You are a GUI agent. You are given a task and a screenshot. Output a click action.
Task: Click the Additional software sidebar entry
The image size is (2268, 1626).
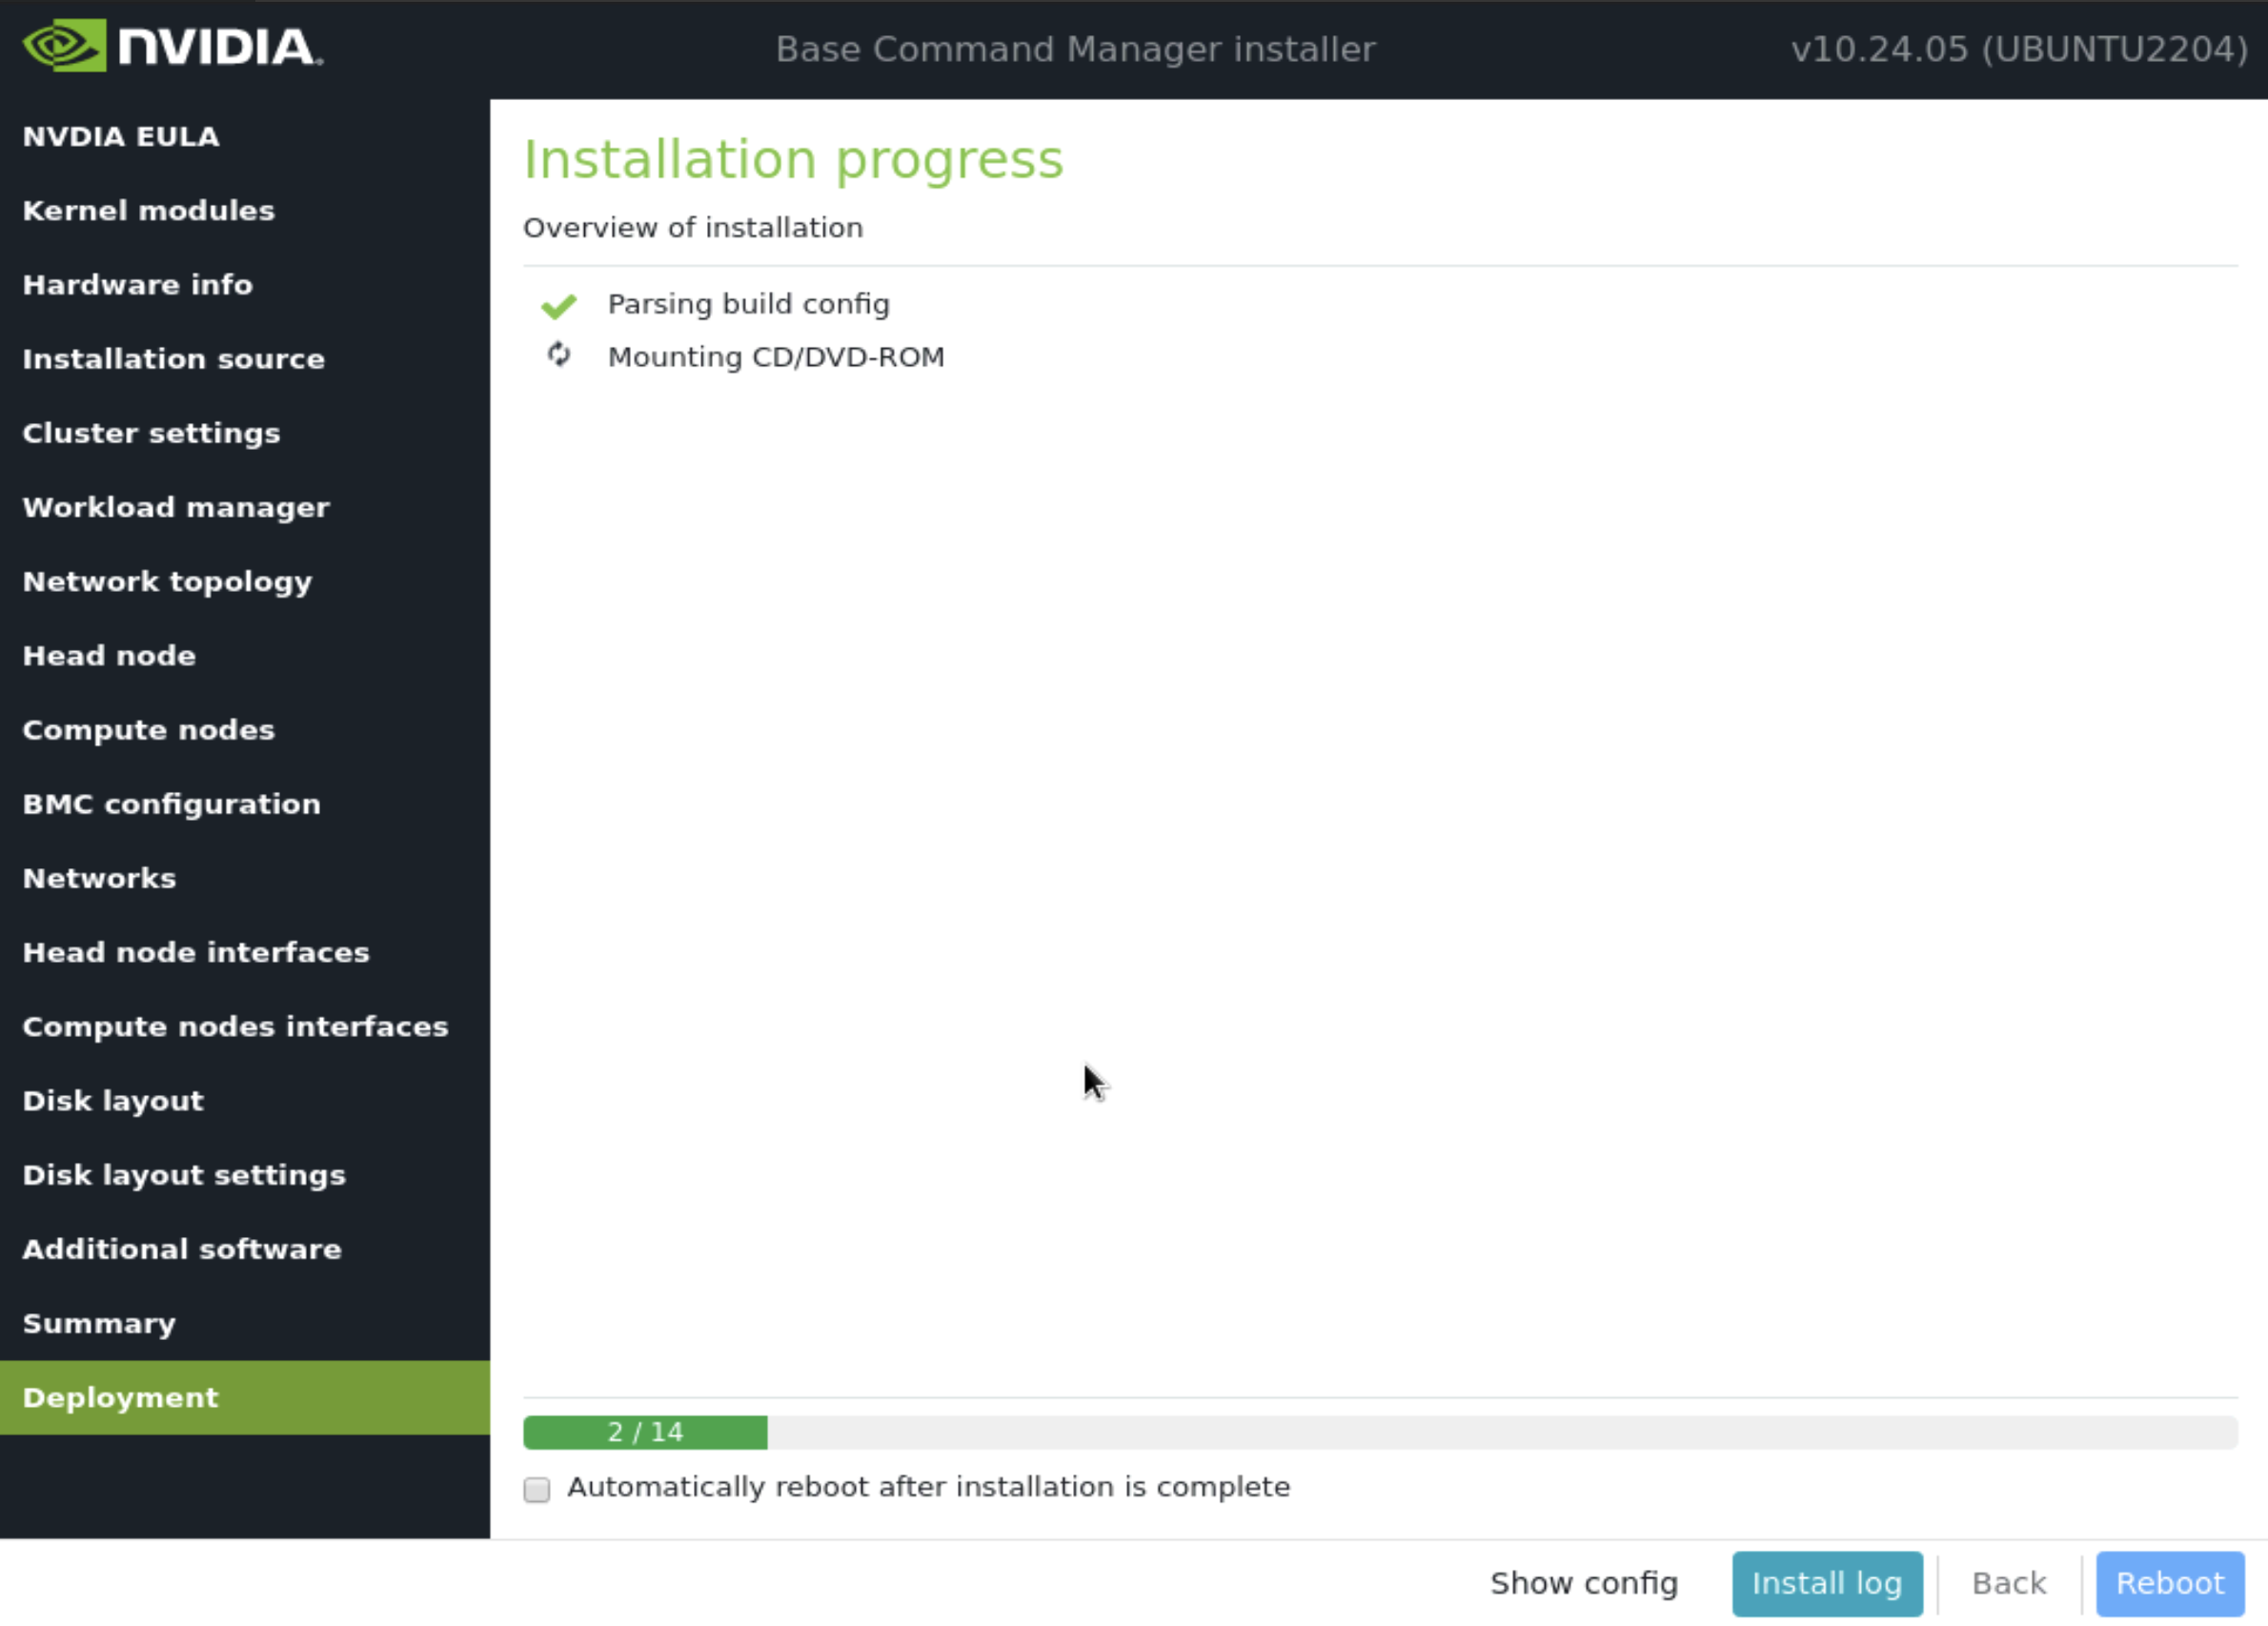[x=183, y=1248]
